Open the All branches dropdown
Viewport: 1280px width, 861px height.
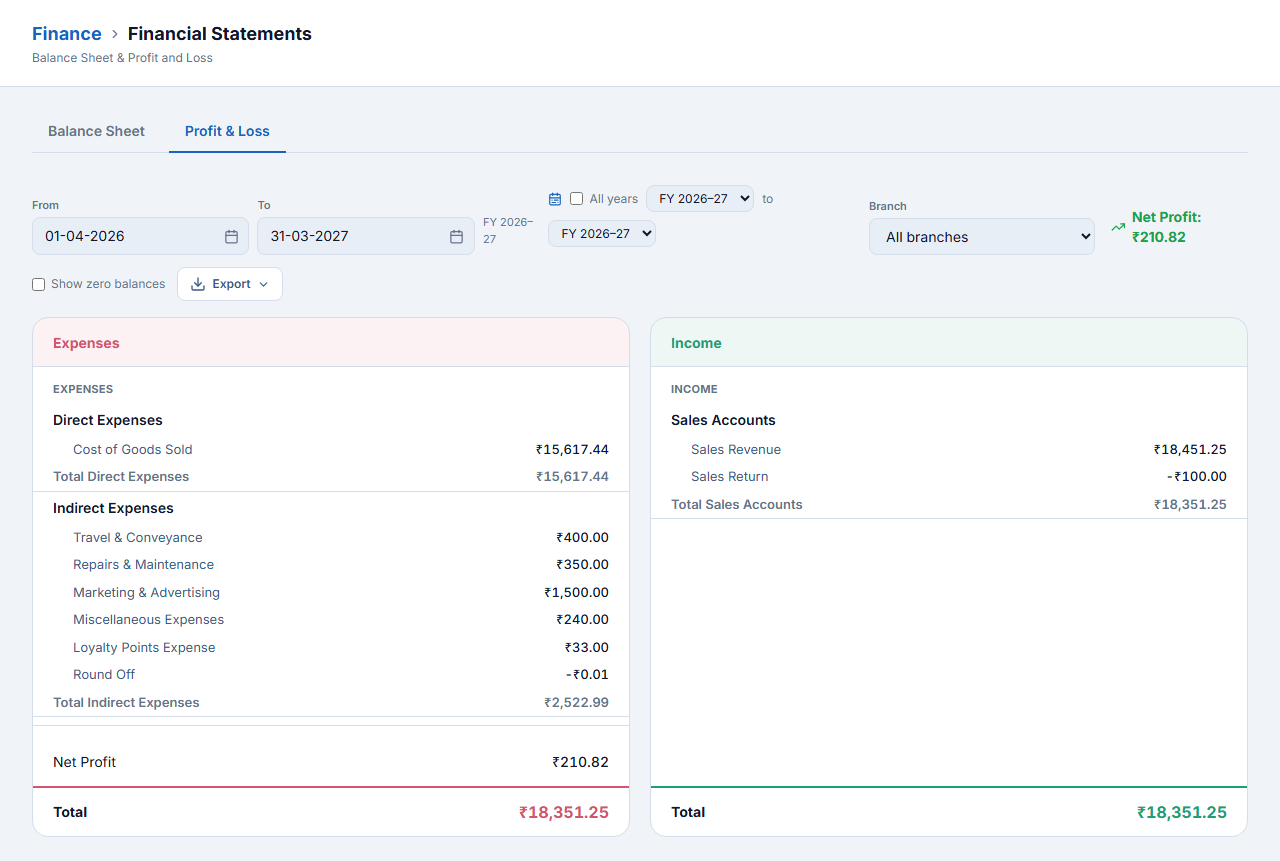(x=982, y=237)
